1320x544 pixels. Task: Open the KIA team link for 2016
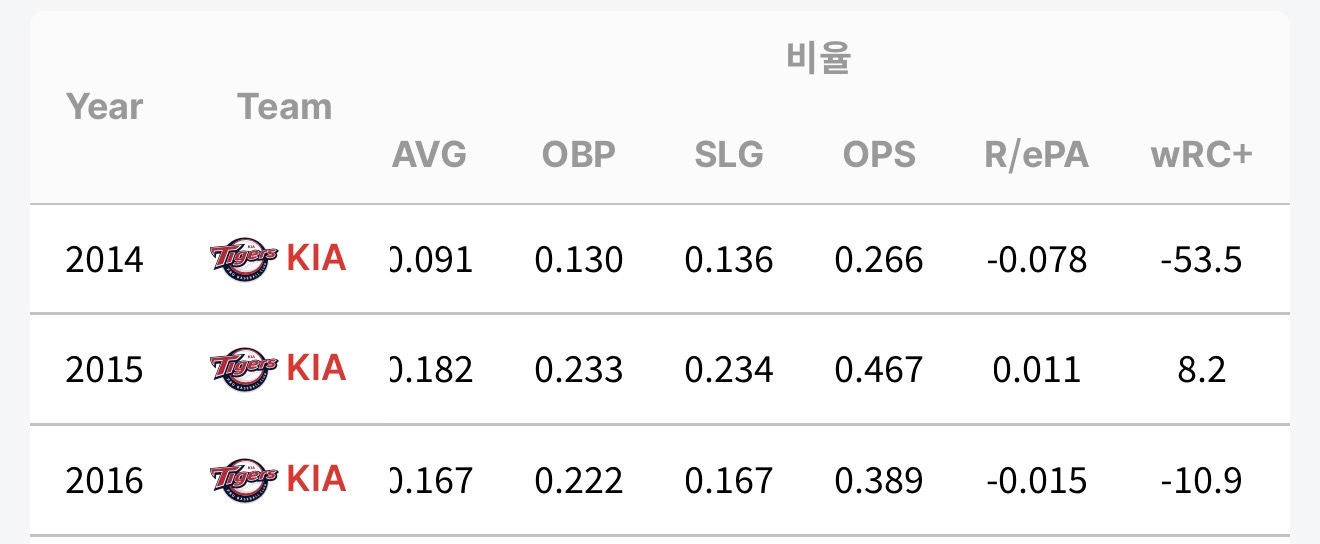pos(316,479)
